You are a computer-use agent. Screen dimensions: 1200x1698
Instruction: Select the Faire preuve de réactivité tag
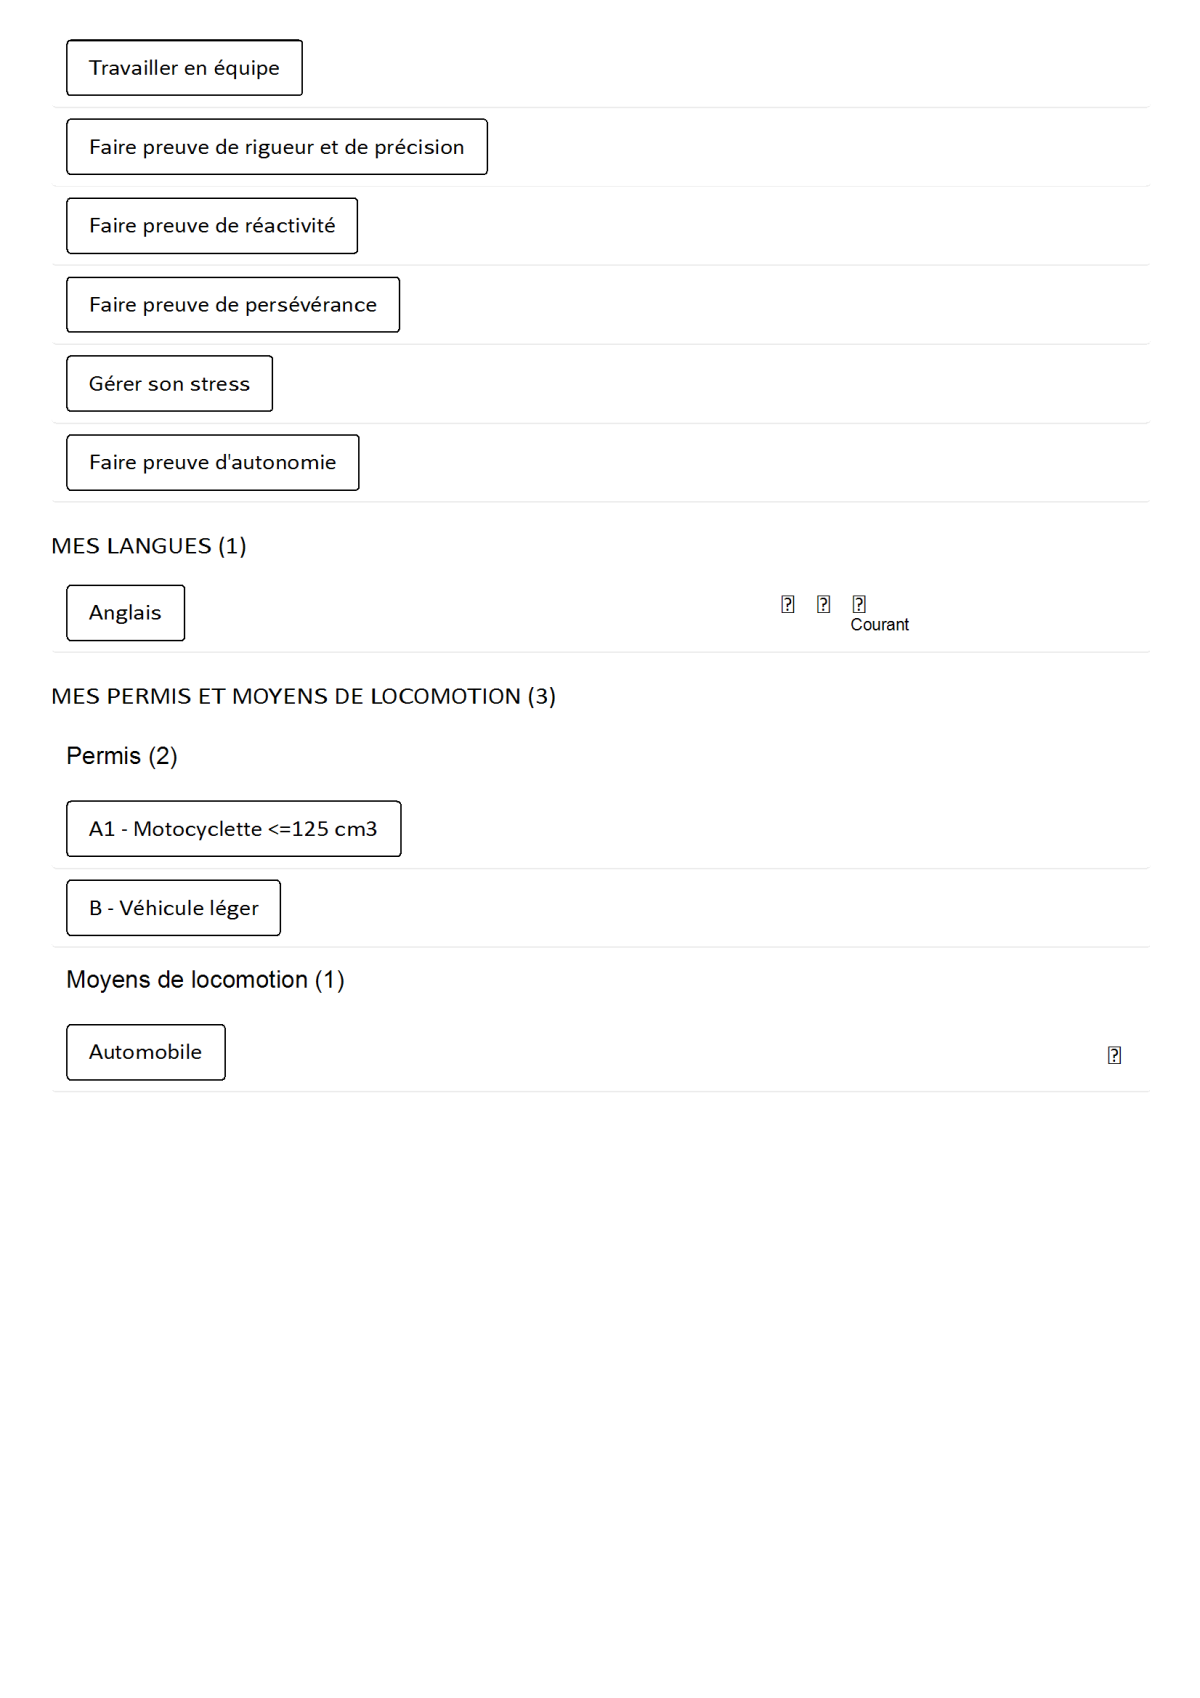(x=212, y=226)
